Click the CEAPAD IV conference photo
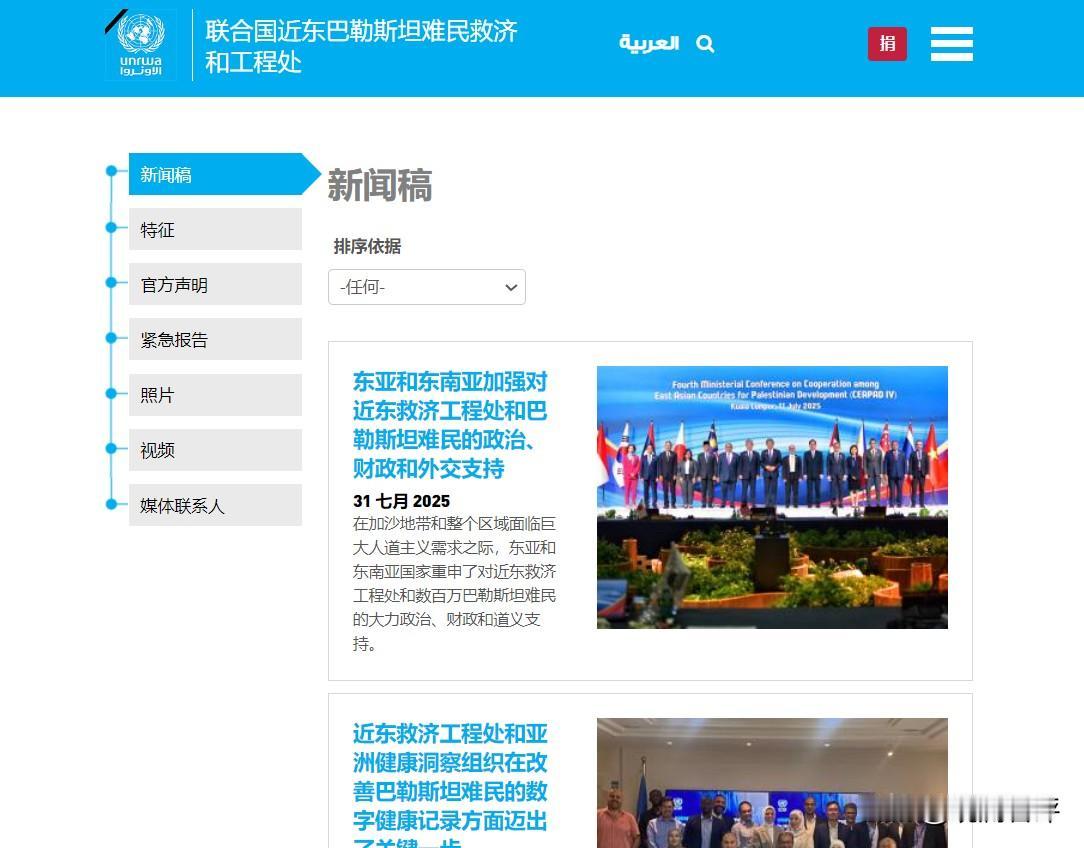The height and width of the screenshot is (848, 1084). [772, 497]
